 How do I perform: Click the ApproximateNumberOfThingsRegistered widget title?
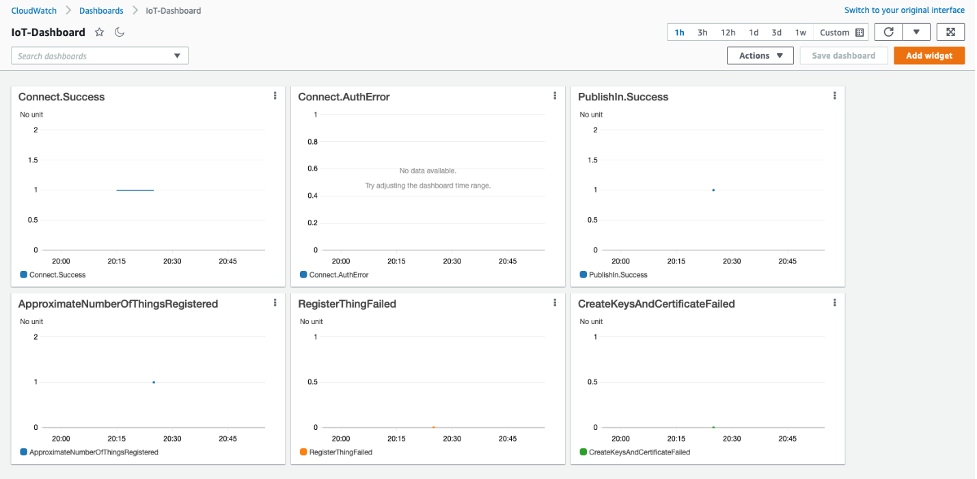(118, 304)
